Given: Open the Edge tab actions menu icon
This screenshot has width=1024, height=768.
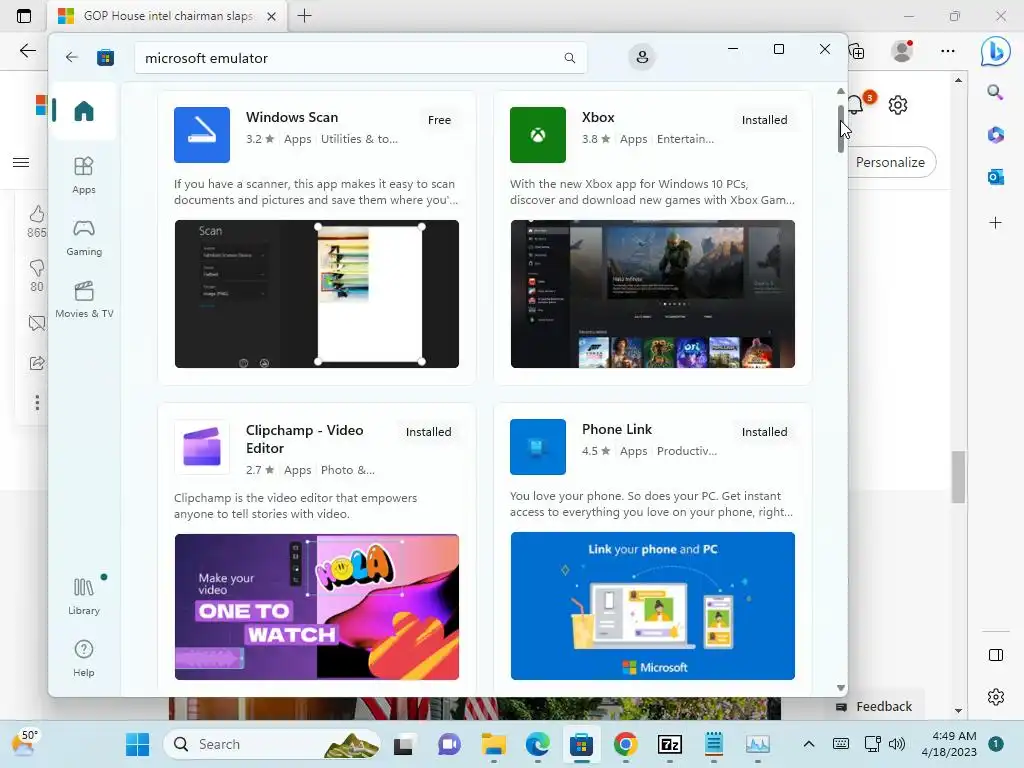Looking at the screenshot, I should tap(24, 16).
